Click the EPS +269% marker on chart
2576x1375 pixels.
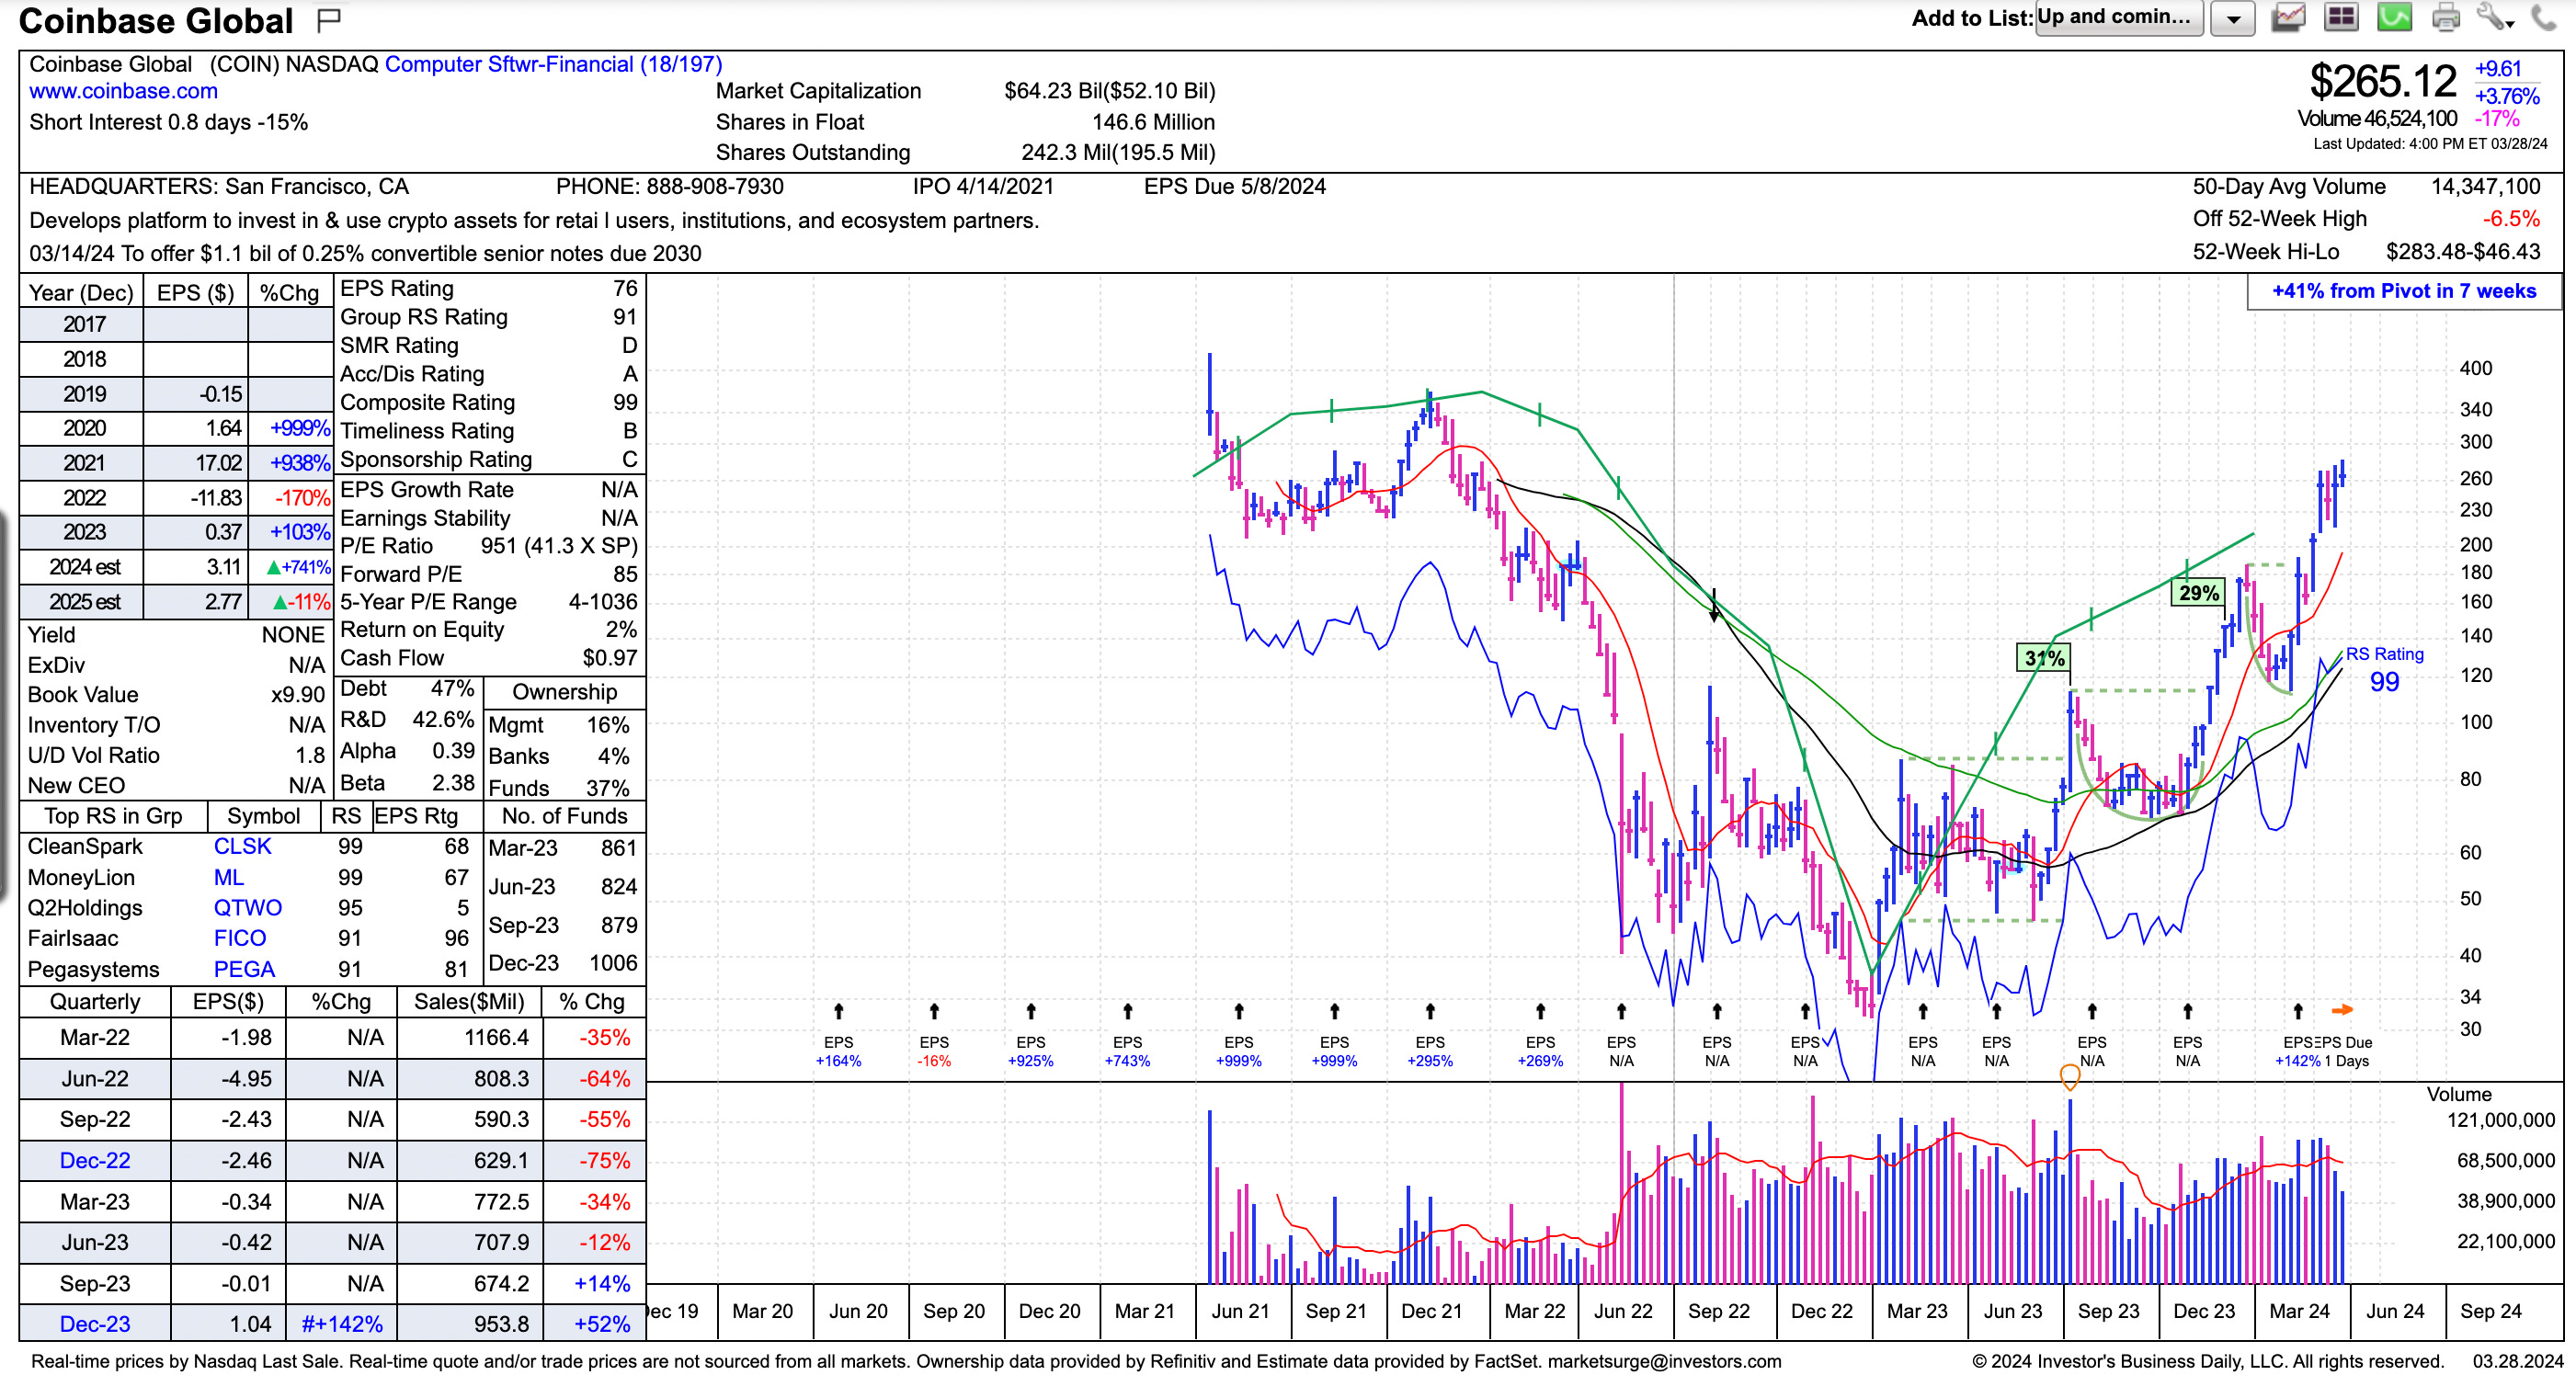[x=1540, y=1051]
